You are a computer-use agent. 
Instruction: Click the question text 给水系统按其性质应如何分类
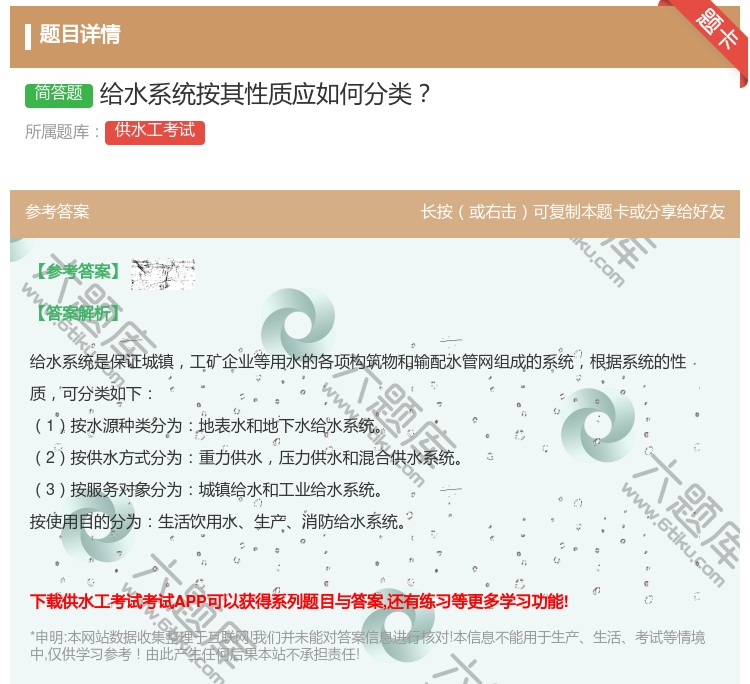265,94
